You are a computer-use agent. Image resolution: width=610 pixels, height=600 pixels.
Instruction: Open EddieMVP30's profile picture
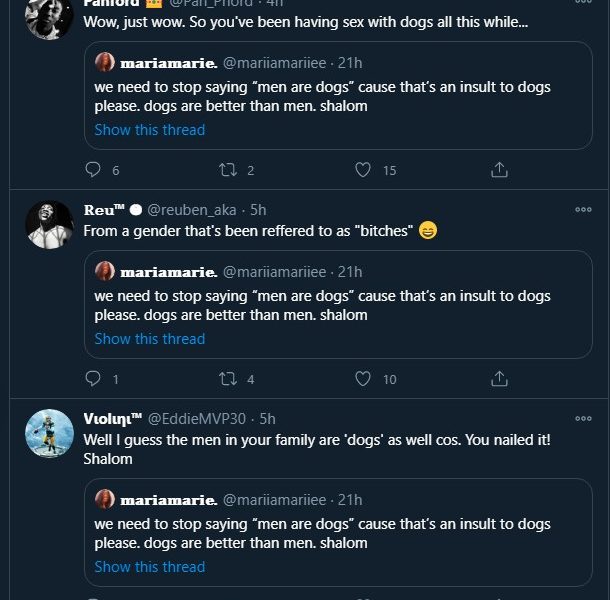49,433
